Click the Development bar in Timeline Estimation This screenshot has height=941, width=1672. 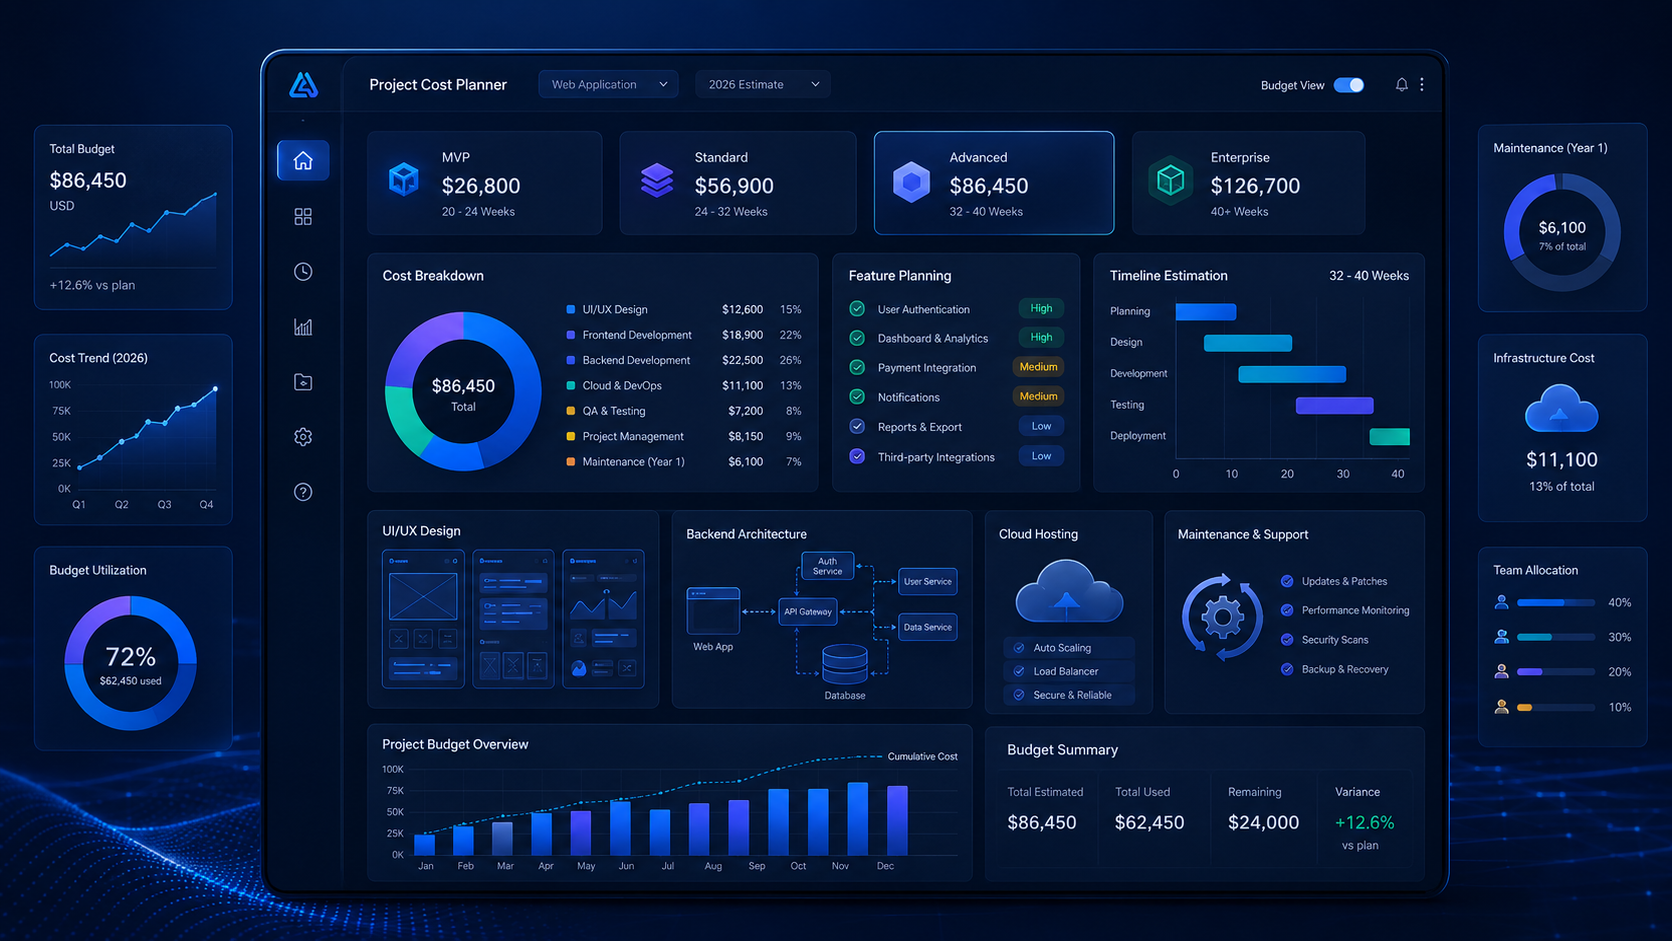click(x=1292, y=374)
